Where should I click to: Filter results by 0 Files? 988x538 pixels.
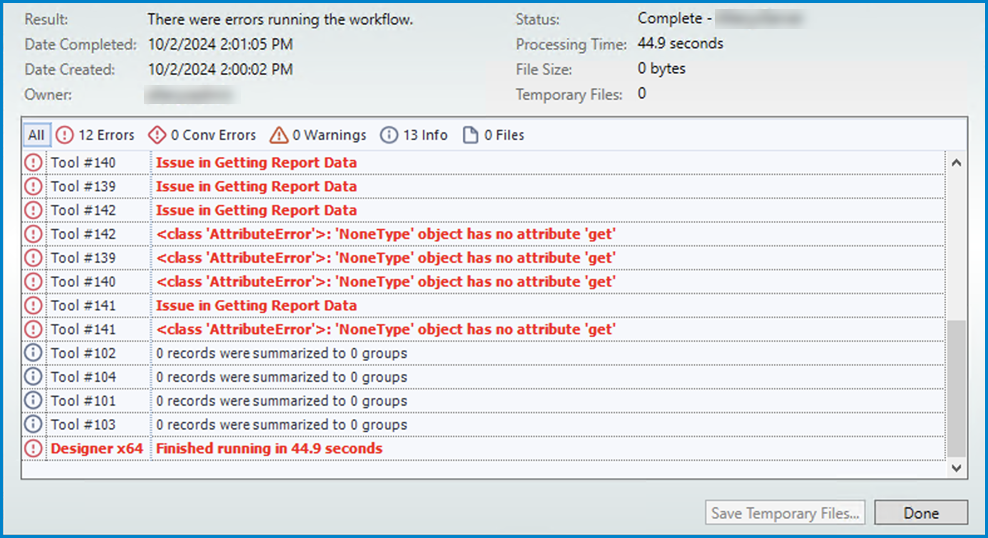[x=493, y=135]
